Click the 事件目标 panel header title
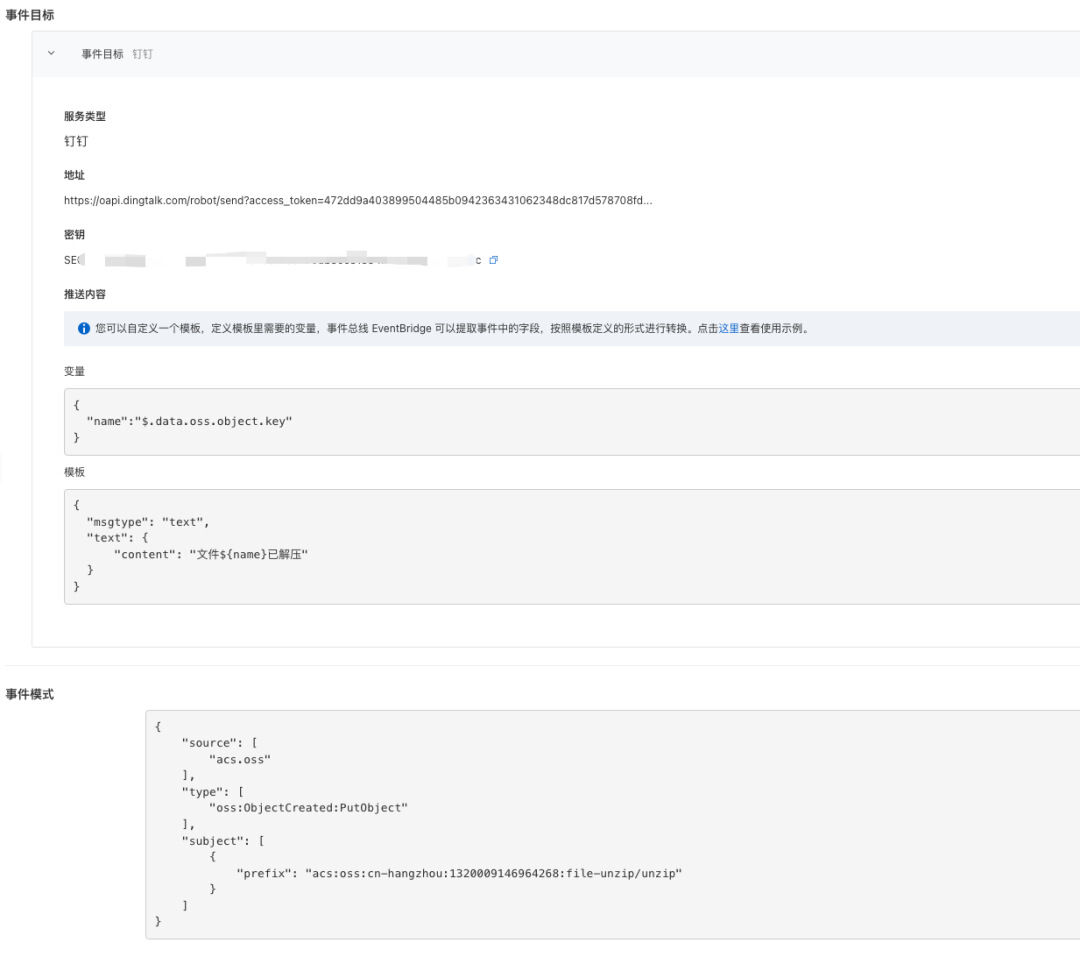The image size is (1080, 964). [x=102, y=54]
